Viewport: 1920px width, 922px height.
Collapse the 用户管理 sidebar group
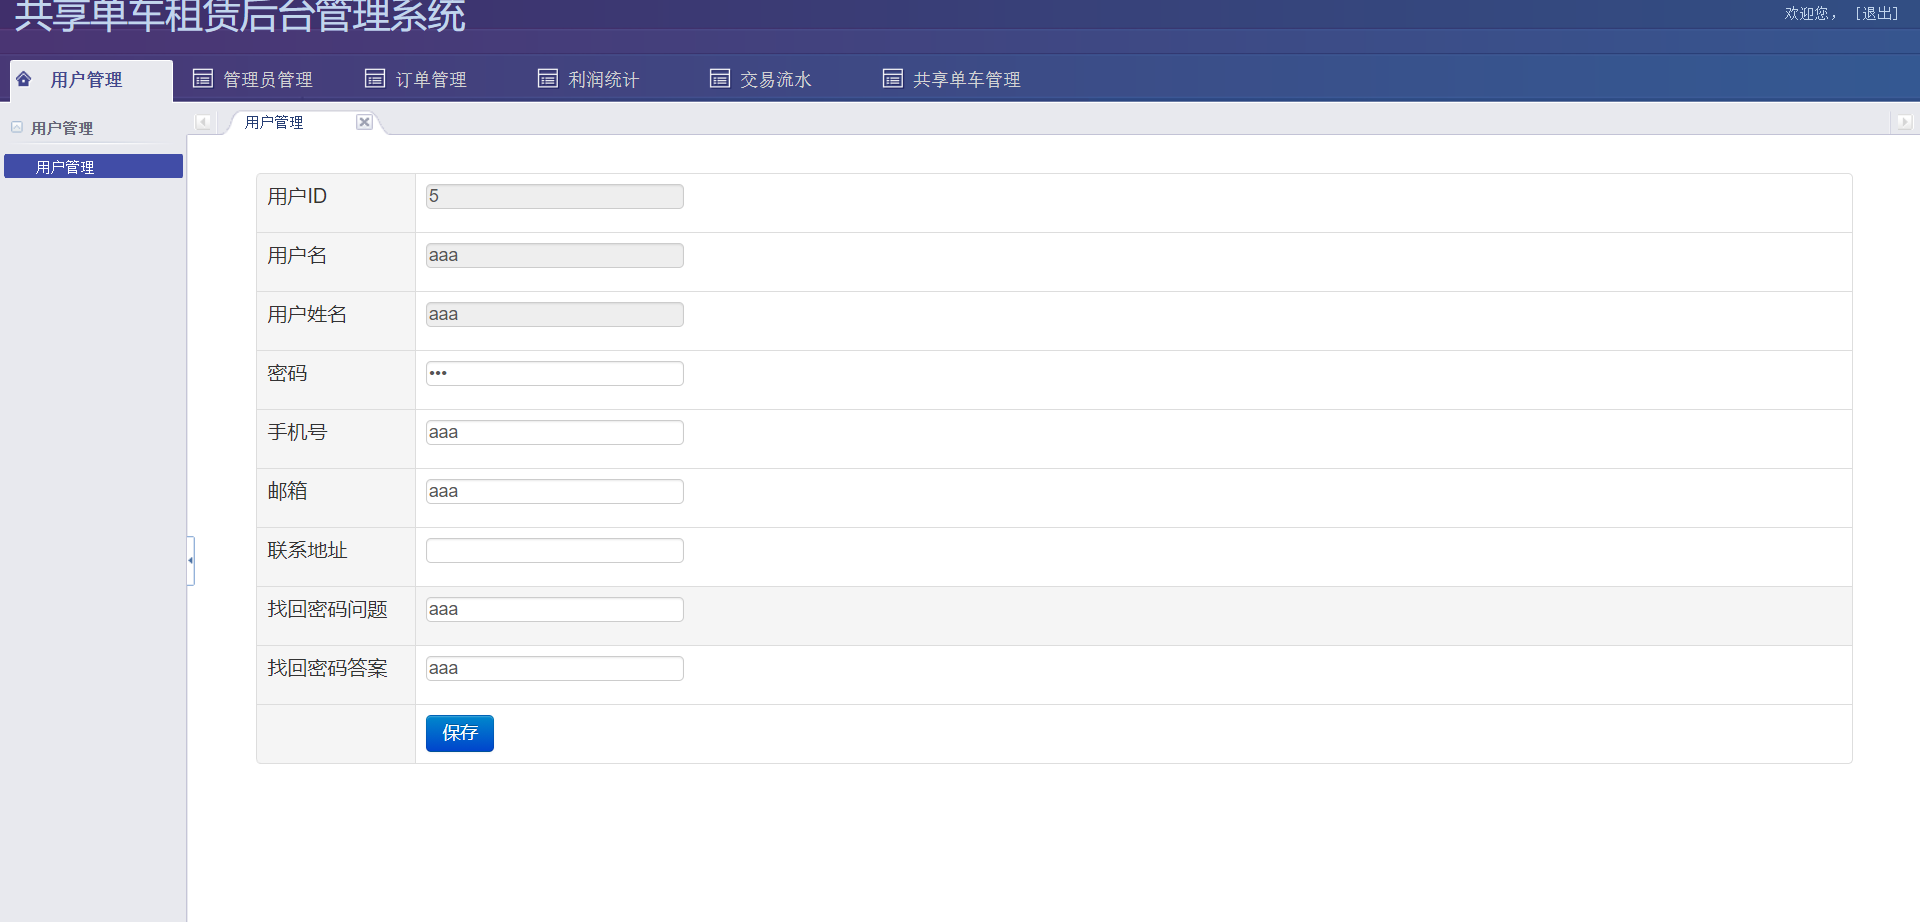(x=17, y=128)
